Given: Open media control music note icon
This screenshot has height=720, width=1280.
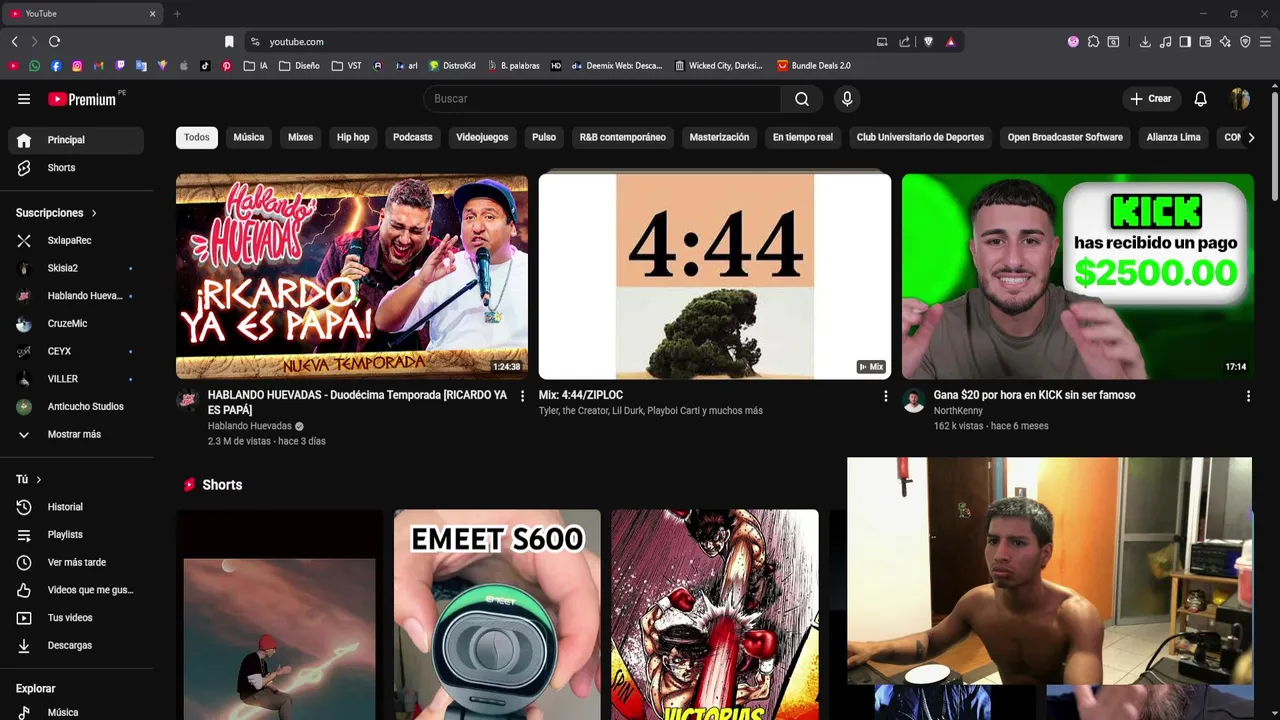Looking at the screenshot, I should (1165, 42).
